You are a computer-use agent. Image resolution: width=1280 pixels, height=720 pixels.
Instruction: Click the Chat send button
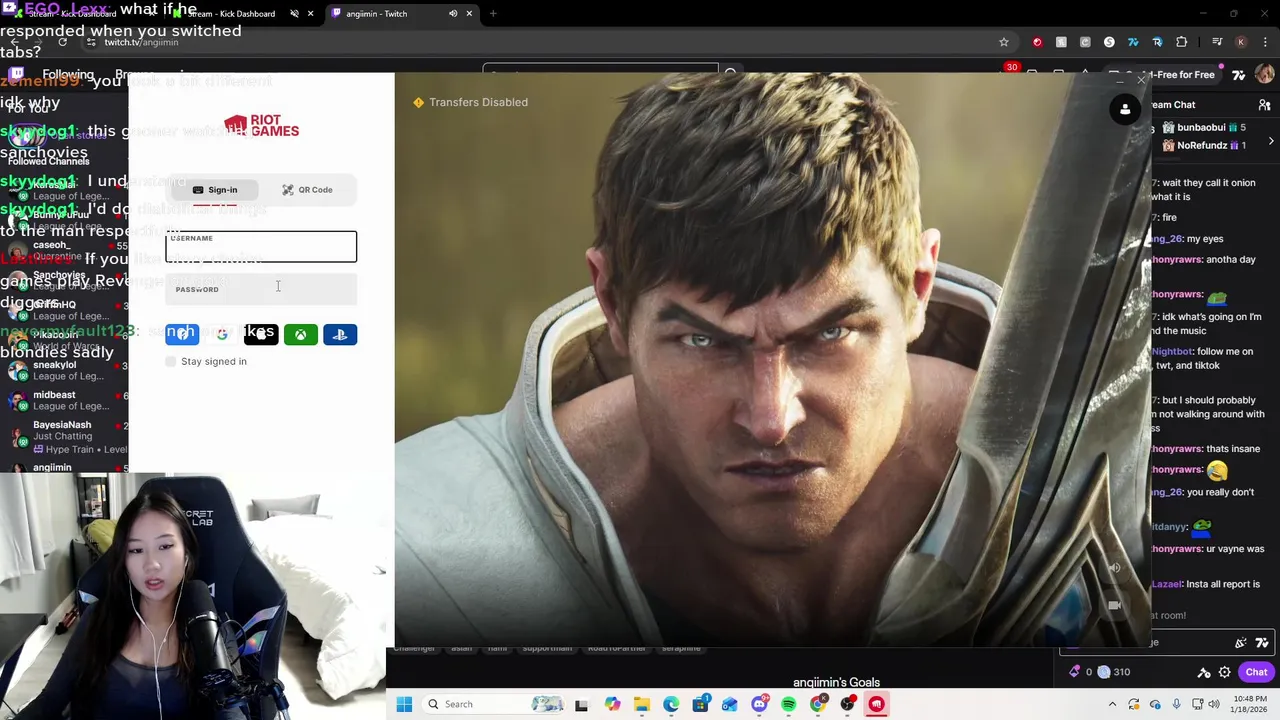pyautogui.click(x=1257, y=672)
